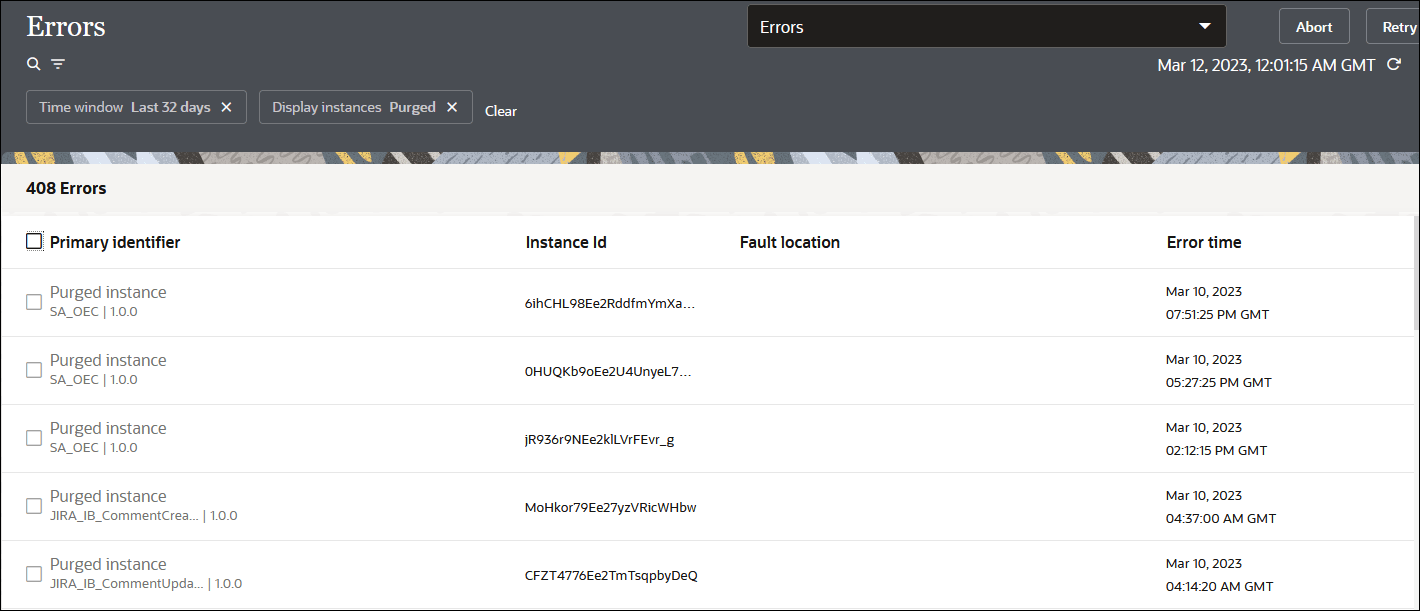Click the dropdown arrow in the Errors selector
The height and width of the screenshot is (611, 1420).
(x=1206, y=25)
